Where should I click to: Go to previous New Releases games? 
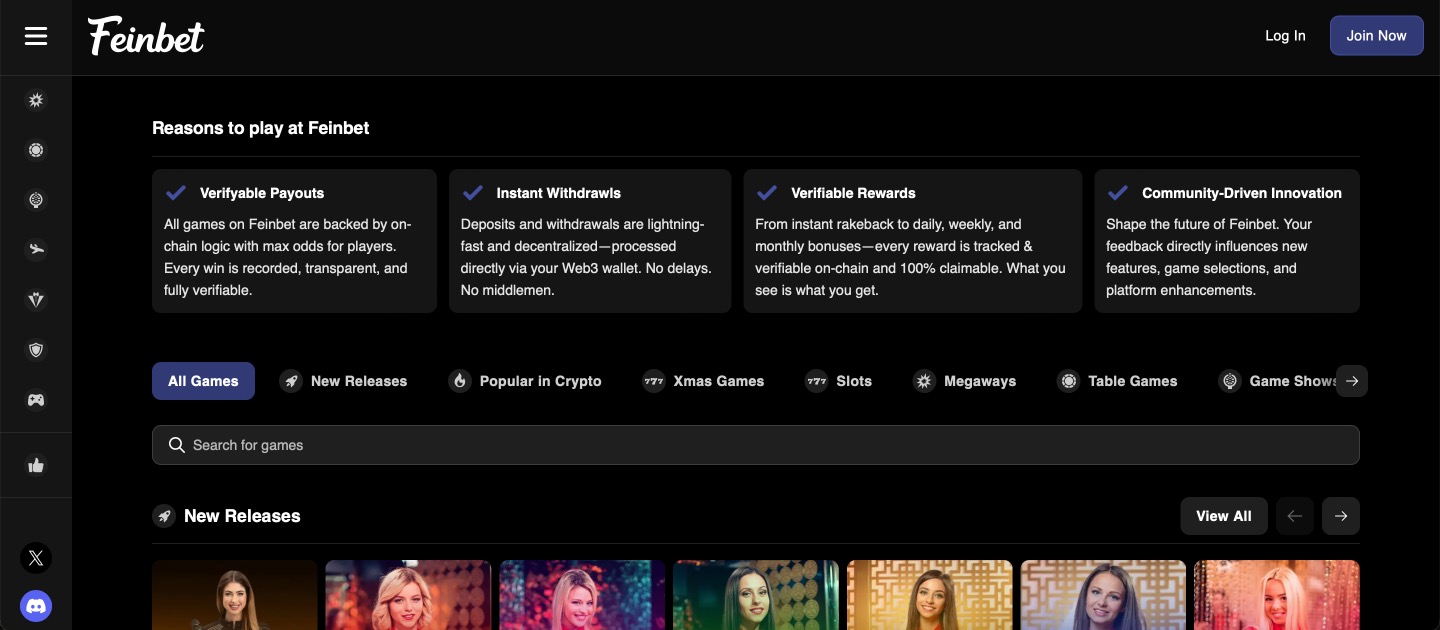1294,516
